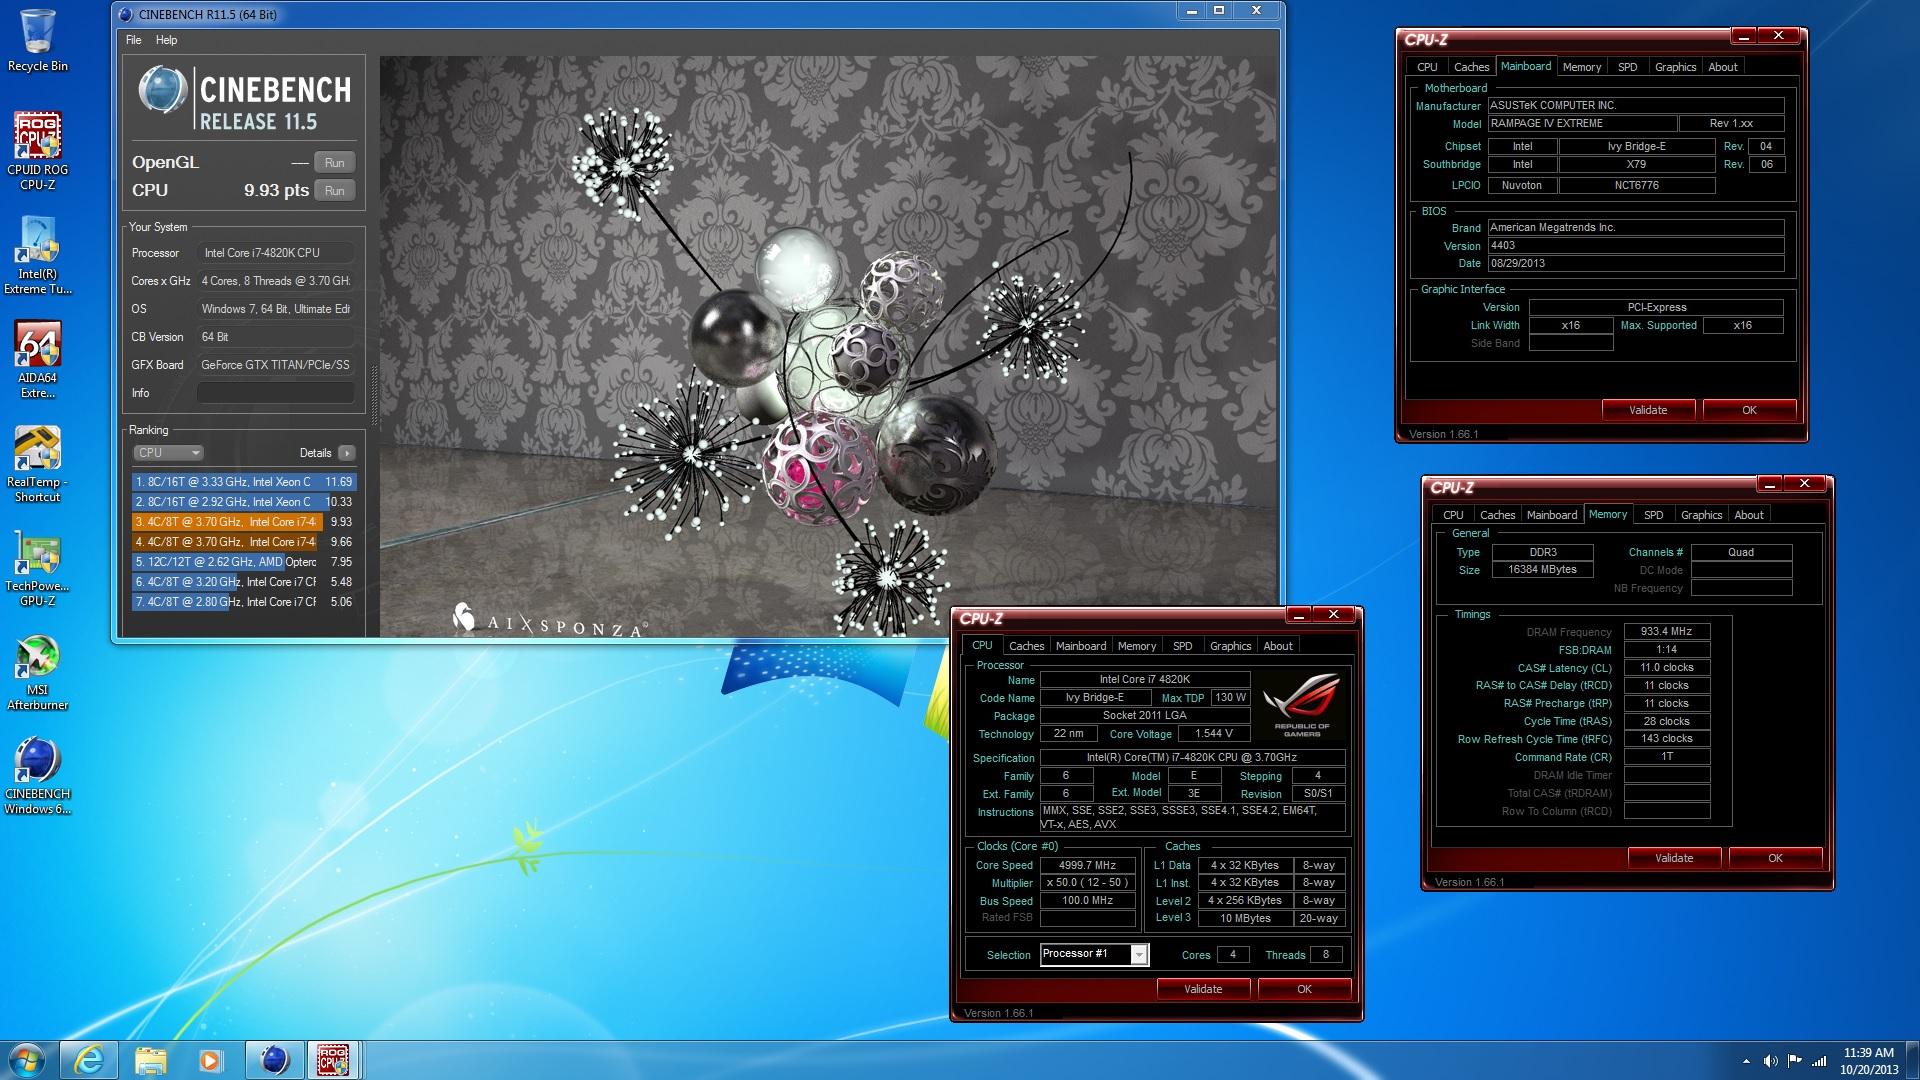Image resolution: width=1920 pixels, height=1080 pixels.
Task: Open About tab in Mainboard CPU-Z window
Action: tap(1722, 67)
